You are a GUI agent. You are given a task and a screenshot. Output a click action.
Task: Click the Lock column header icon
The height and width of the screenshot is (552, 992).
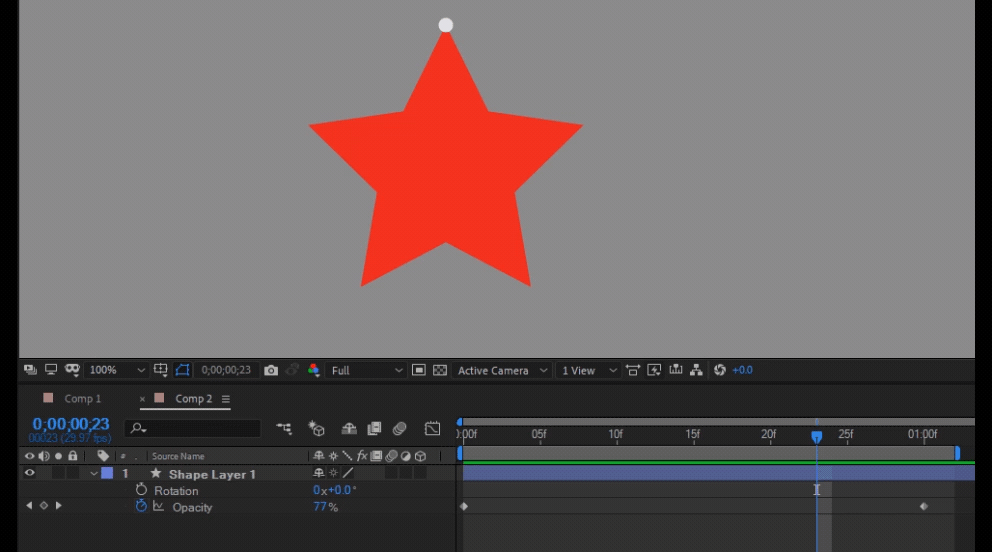pyautogui.click(x=73, y=455)
